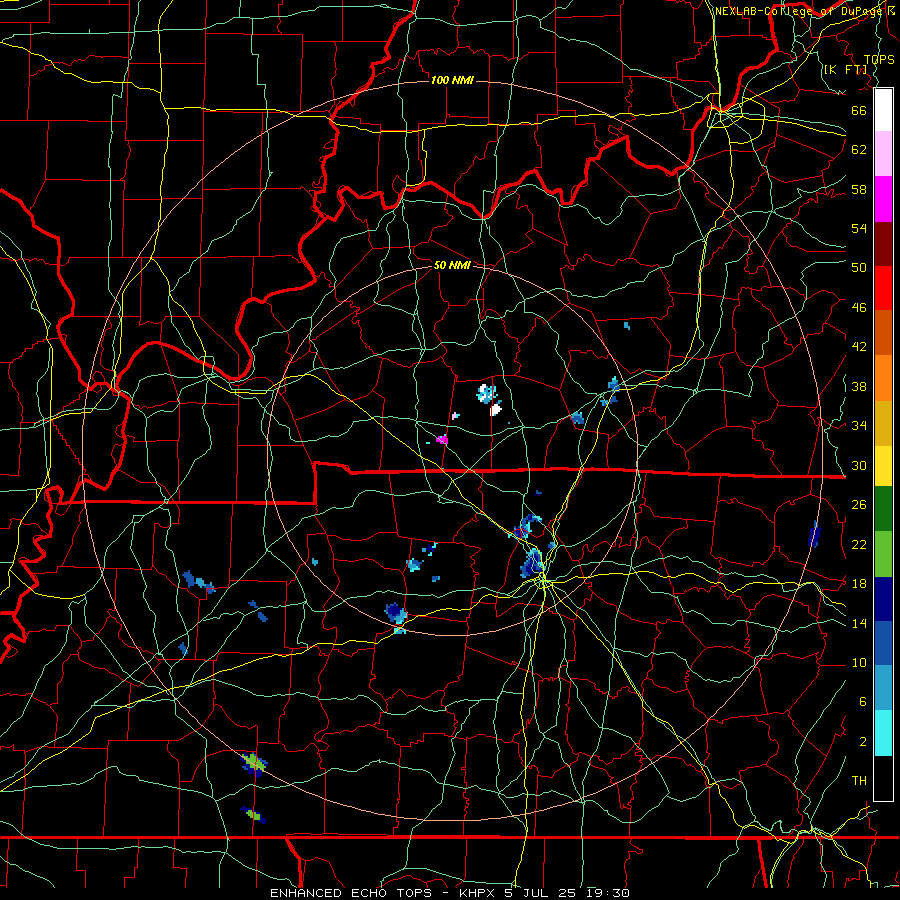Select the light green legend swatch

[883, 553]
